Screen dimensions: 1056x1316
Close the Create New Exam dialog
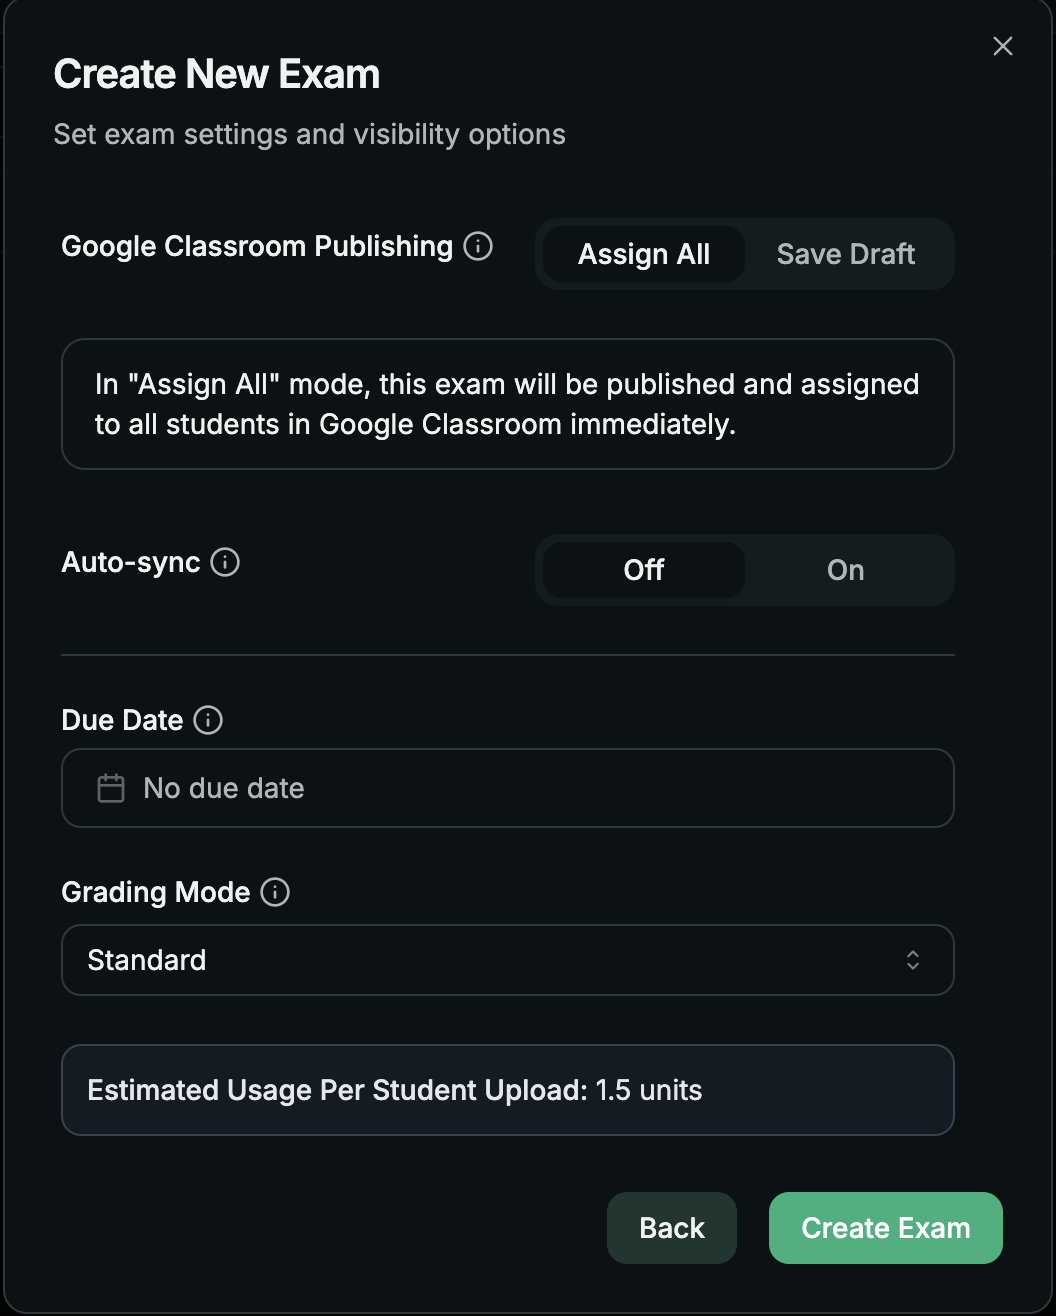click(1002, 46)
